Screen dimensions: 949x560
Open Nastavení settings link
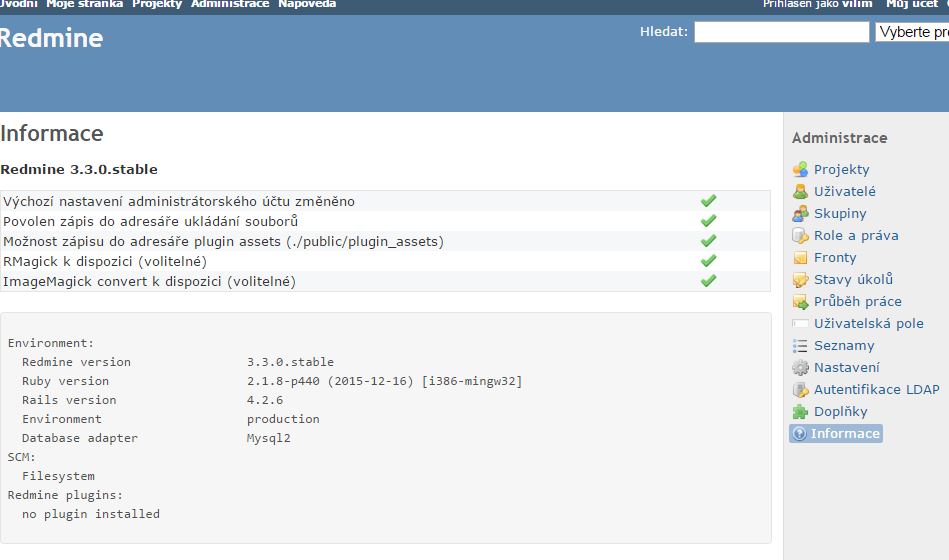846,367
